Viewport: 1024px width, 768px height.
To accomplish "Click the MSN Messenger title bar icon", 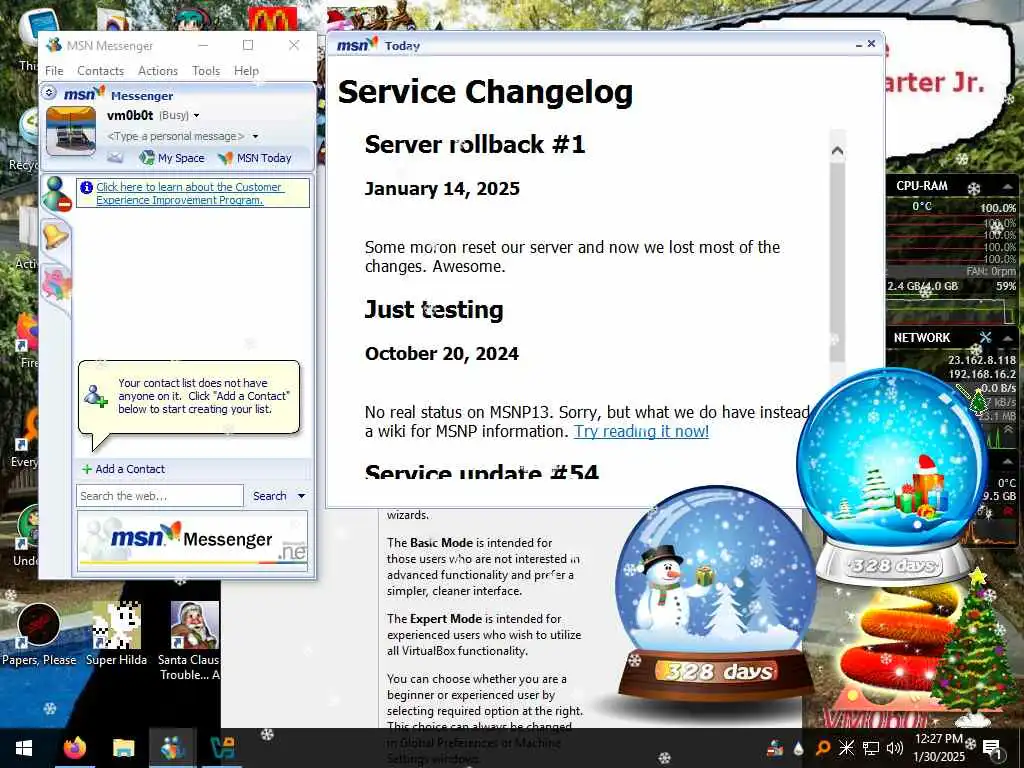I will coord(54,45).
